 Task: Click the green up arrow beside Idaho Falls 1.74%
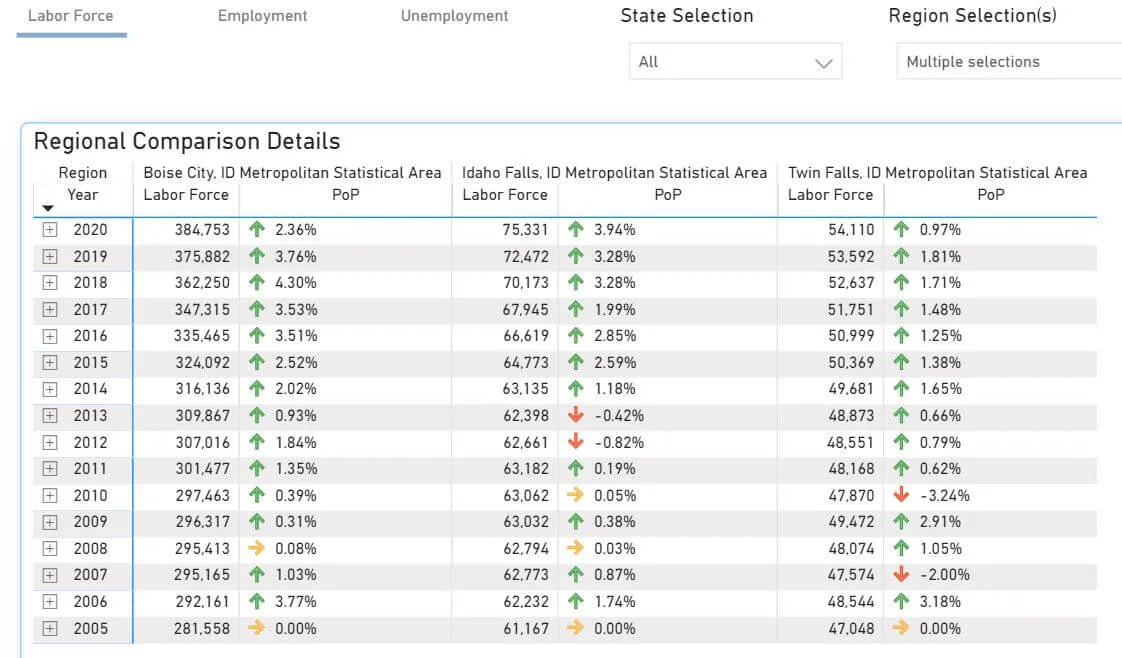point(575,601)
